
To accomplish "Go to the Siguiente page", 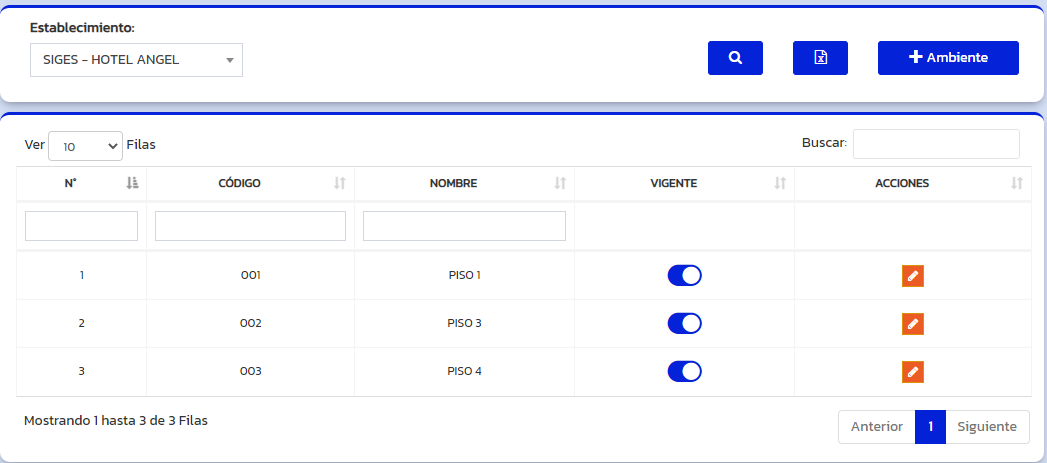I will click(987, 427).
